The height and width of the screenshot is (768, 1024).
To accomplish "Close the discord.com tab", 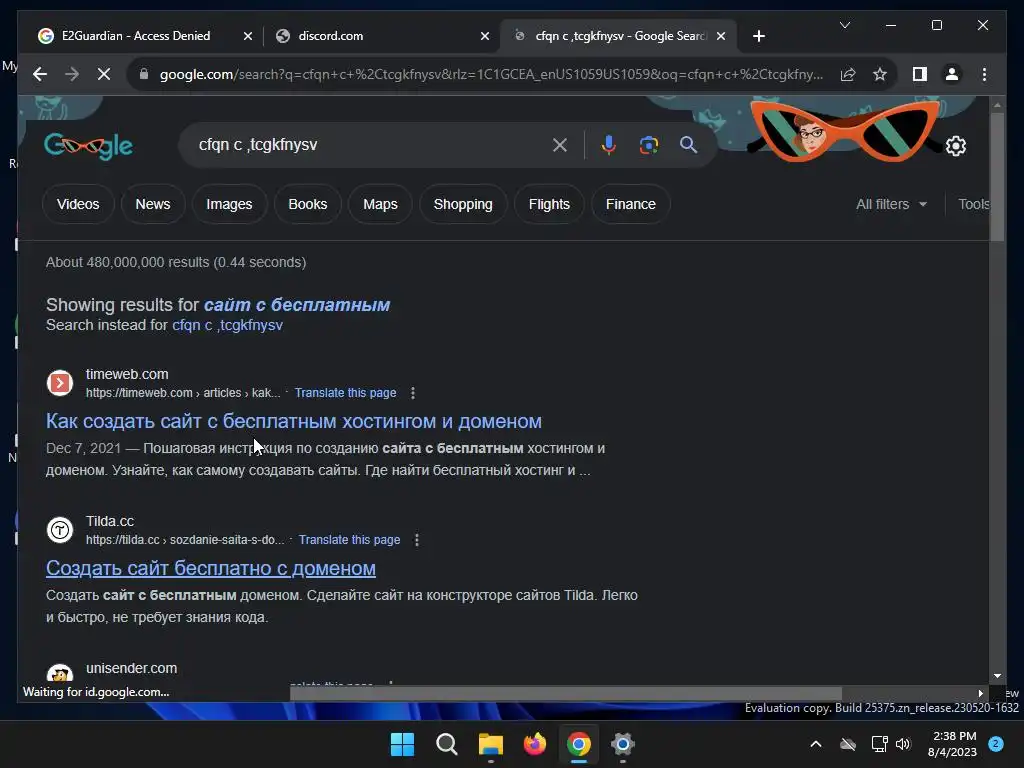I will coord(485,36).
